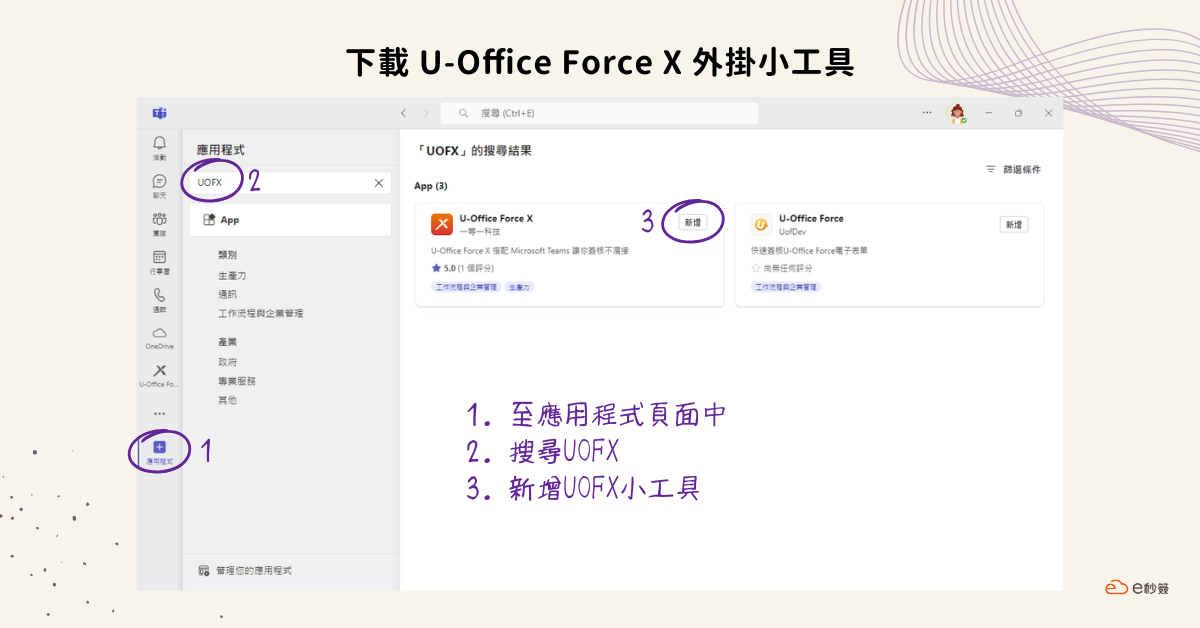Click the 工作流程與企業管理 tag on U-Office Force X
The image size is (1200, 628).
click(466, 287)
